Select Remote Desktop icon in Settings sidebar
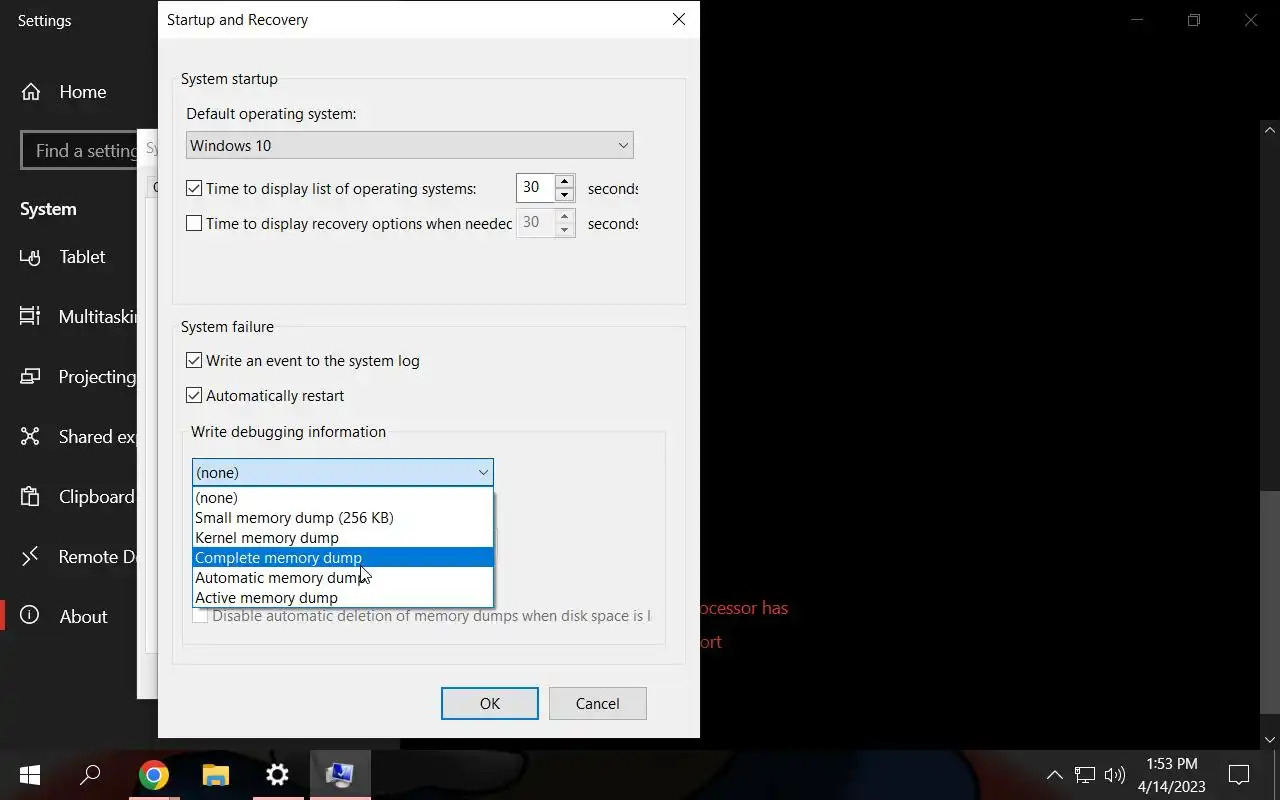Image resolution: width=1280 pixels, height=800 pixels. pyautogui.click(x=30, y=556)
